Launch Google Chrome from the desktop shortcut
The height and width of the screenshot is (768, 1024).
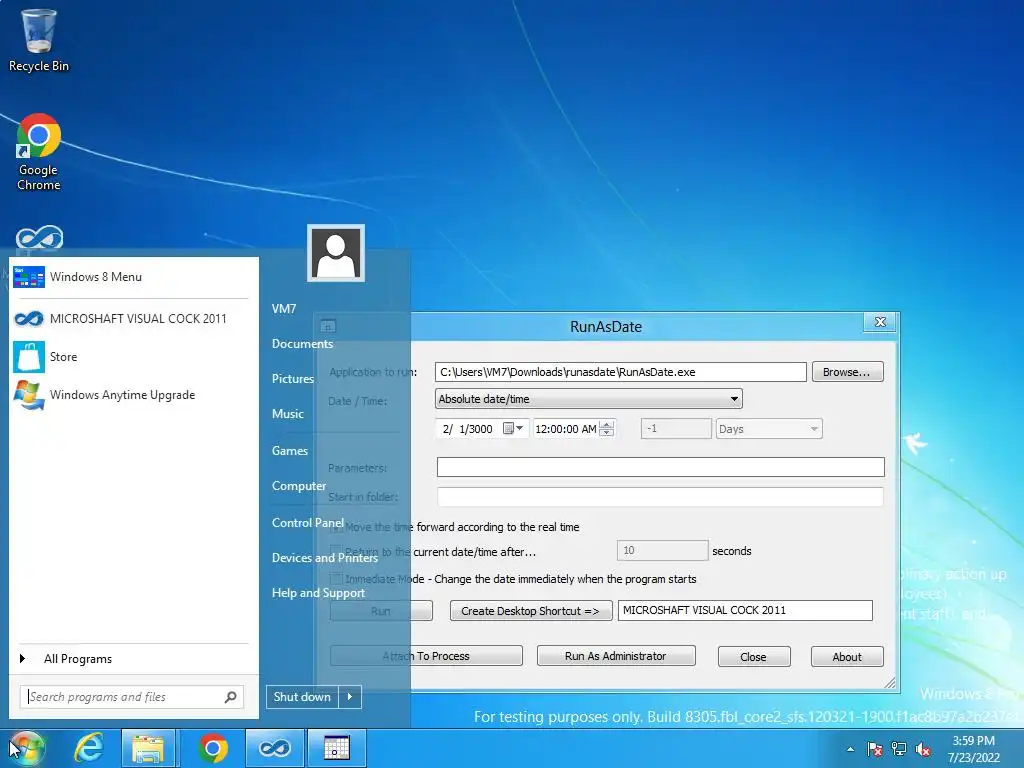click(39, 153)
